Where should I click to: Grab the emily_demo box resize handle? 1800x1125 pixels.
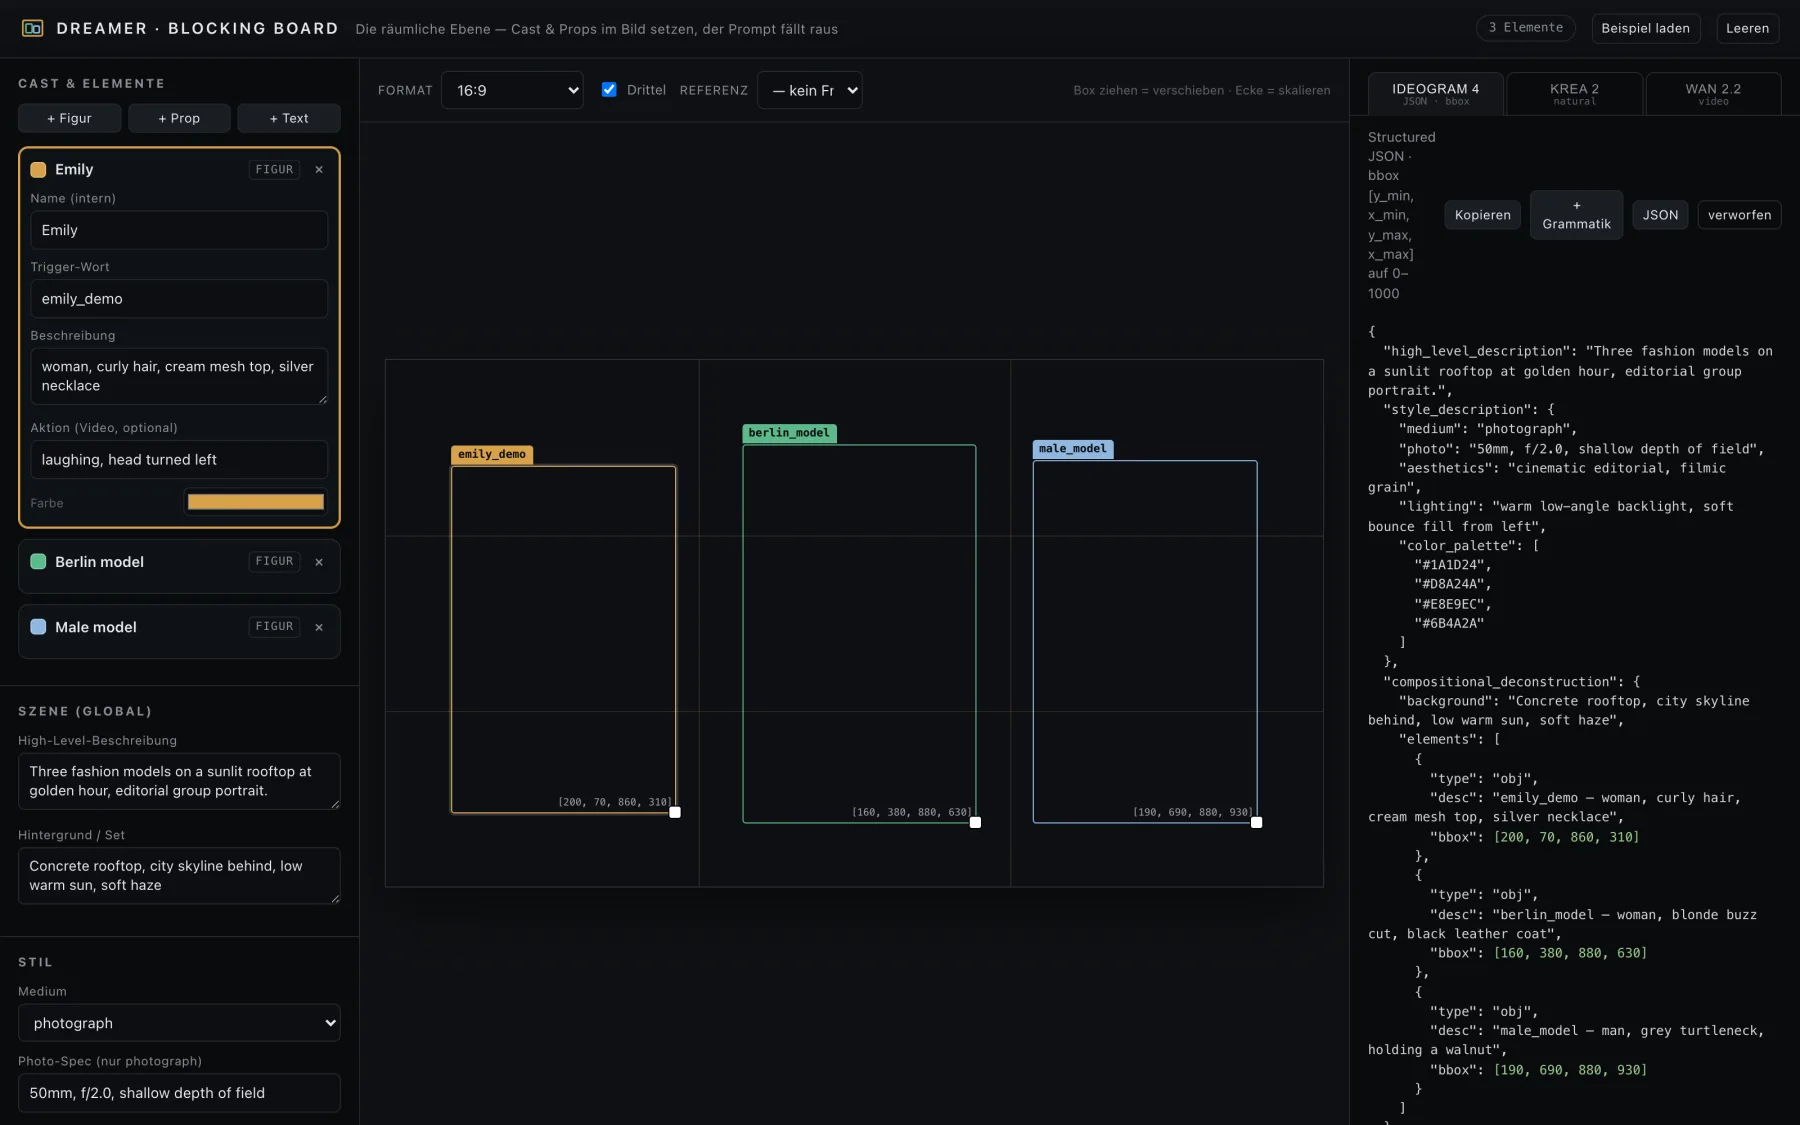[675, 812]
